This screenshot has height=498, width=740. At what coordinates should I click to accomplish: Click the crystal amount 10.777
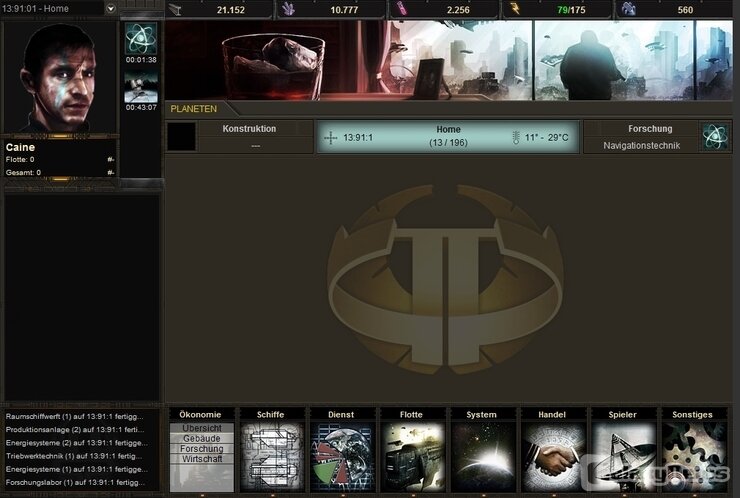pos(344,9)
